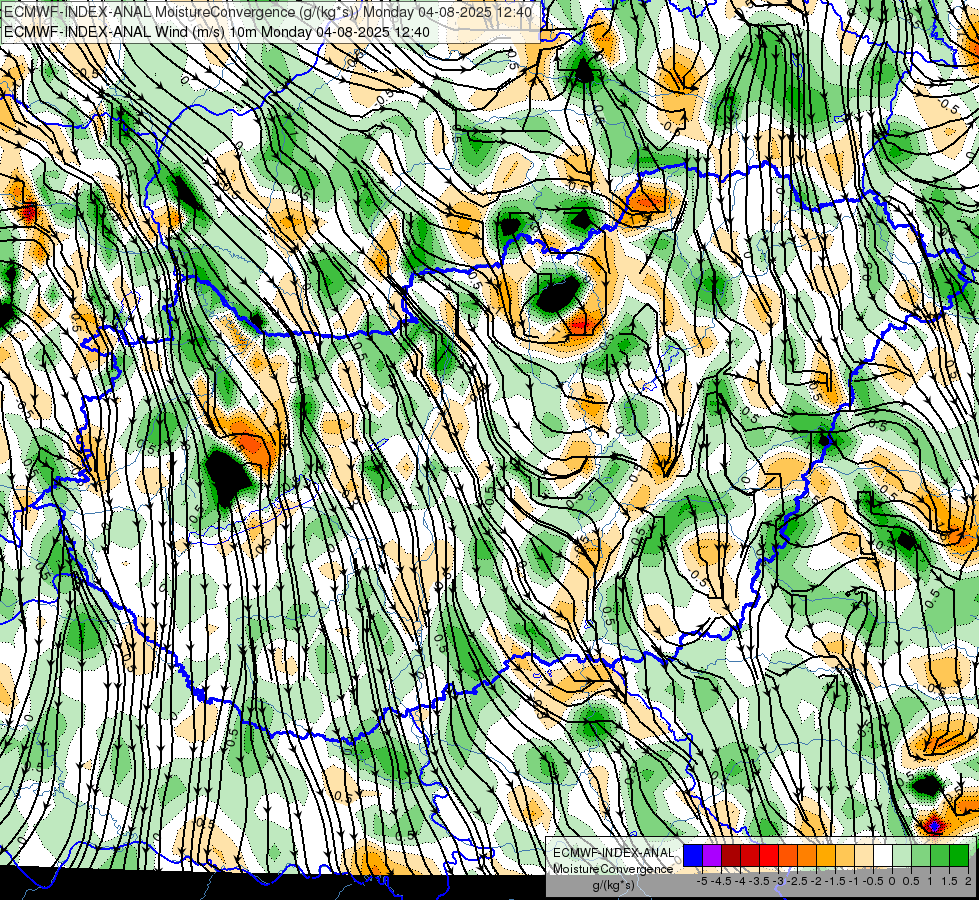Click the legend tick value -3.5
The image size is (979, 900).
click(x=759, y=881)
